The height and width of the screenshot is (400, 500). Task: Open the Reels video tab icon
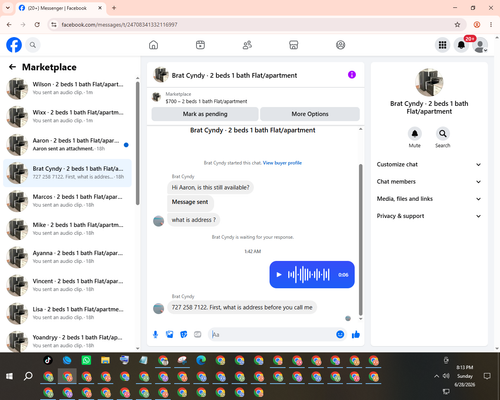pyautogui.click(x=200, y=45)
